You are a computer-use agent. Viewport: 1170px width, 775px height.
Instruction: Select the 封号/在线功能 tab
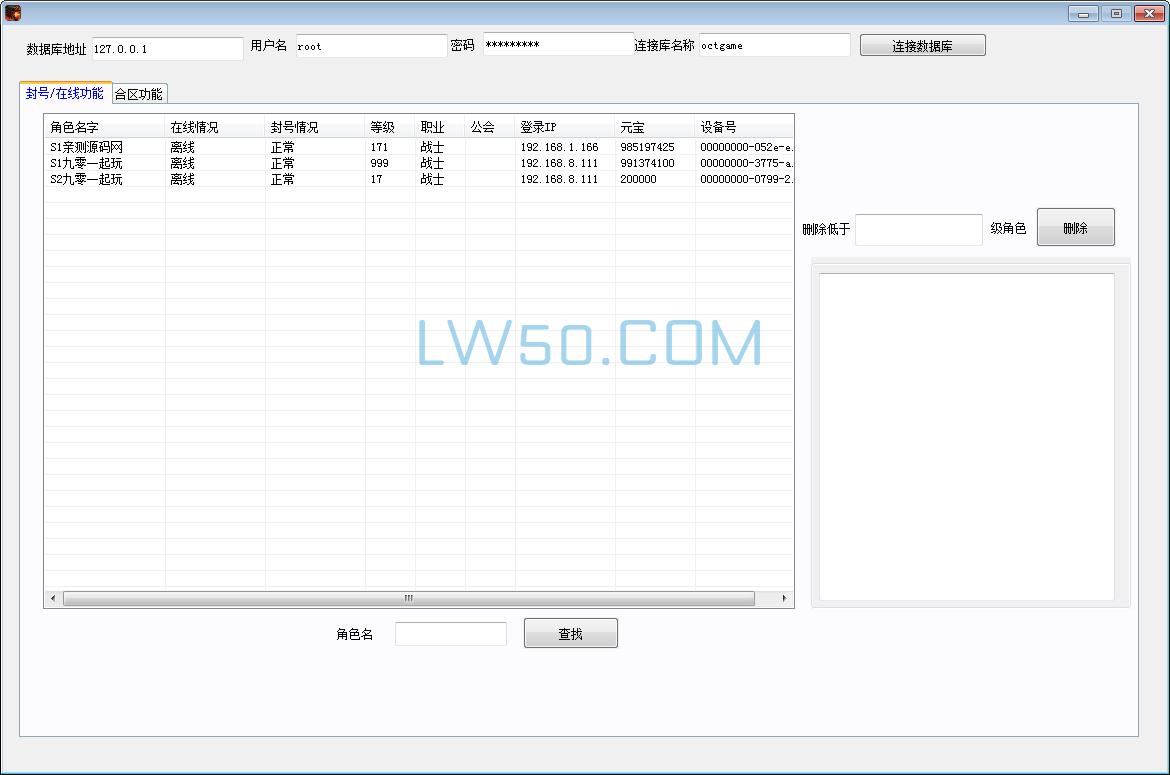[65, 92]
